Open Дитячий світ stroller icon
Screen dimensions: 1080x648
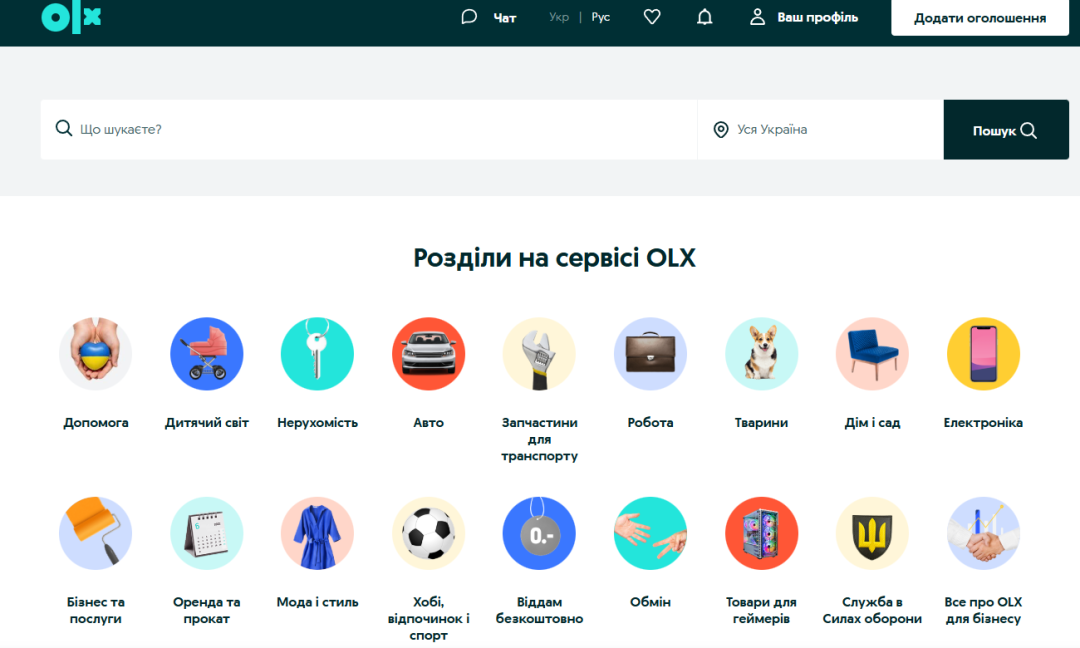coord(207,354)
